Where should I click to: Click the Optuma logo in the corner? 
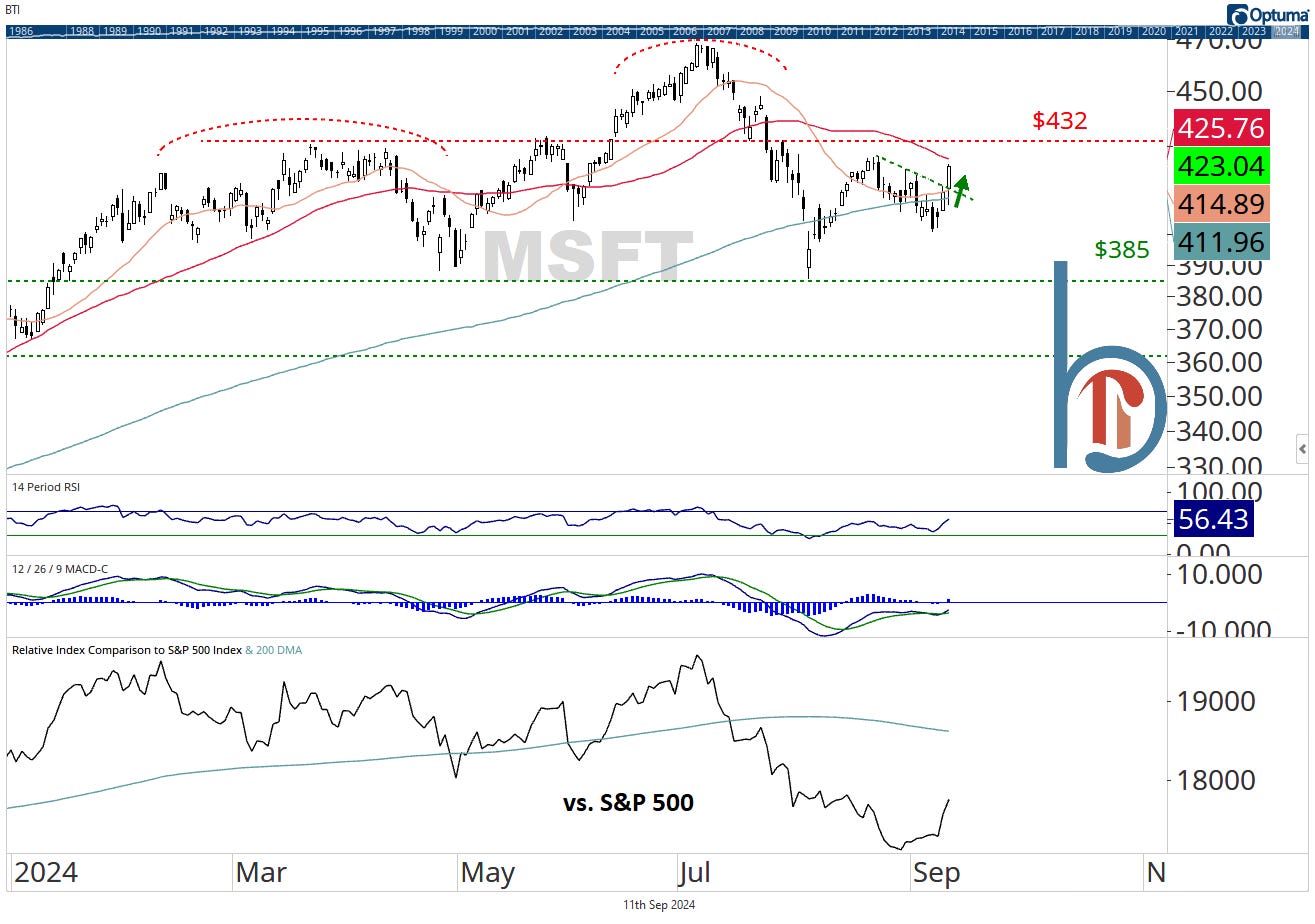[1268, 14]
